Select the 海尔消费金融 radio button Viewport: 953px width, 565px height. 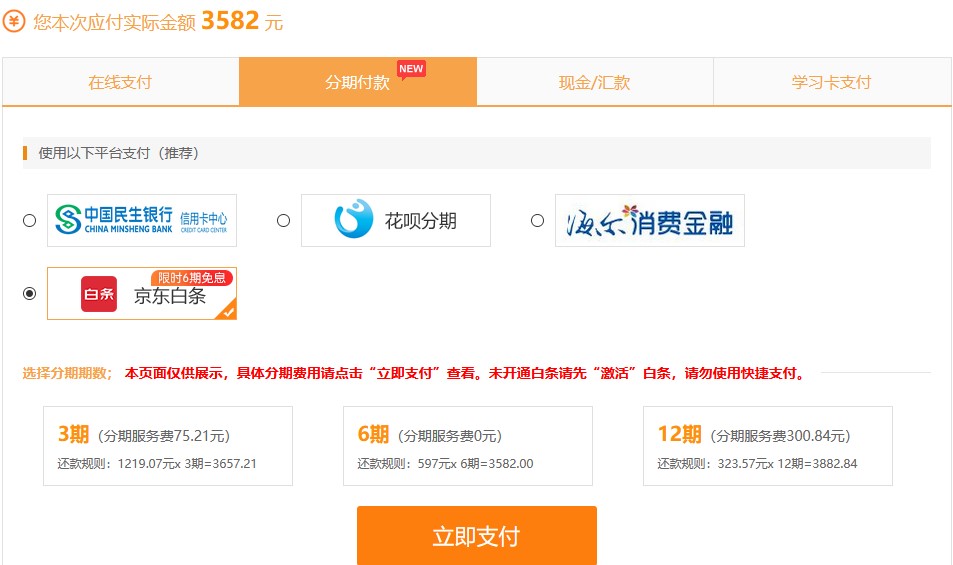click(x=537, y=220)
